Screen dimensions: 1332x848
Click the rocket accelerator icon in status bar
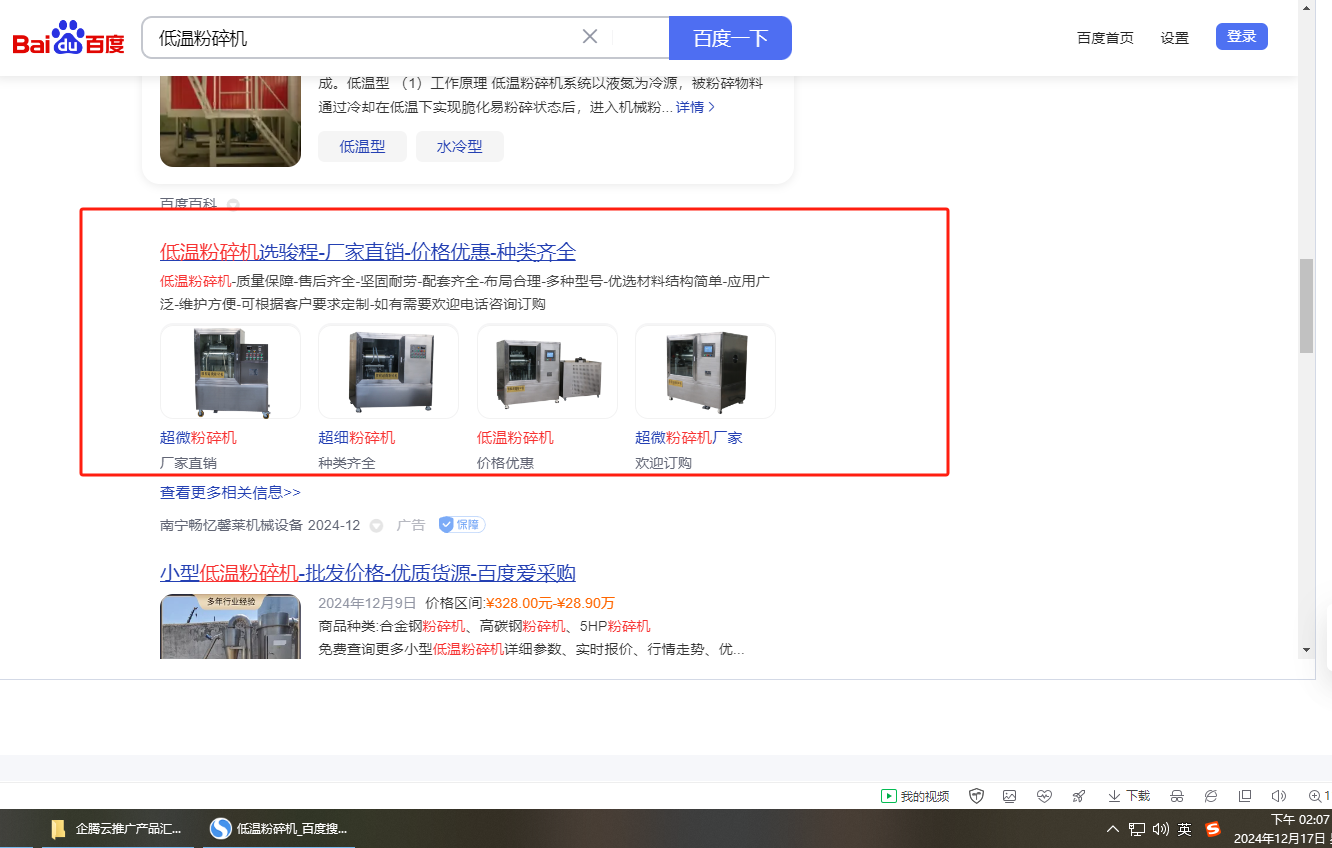coord(1078,796)
